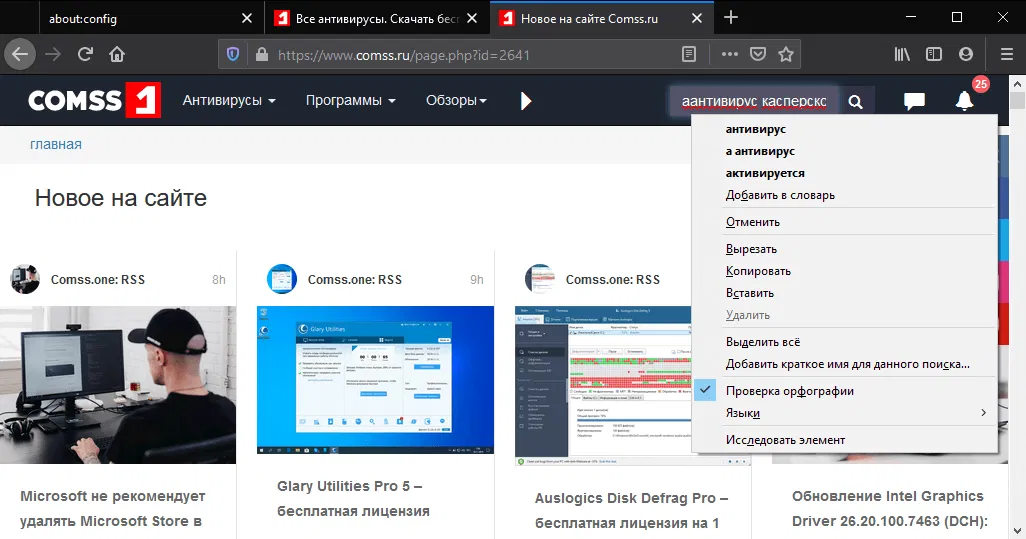Close the about:config tab
This screenshot has width=1026, height=539.
247,18
